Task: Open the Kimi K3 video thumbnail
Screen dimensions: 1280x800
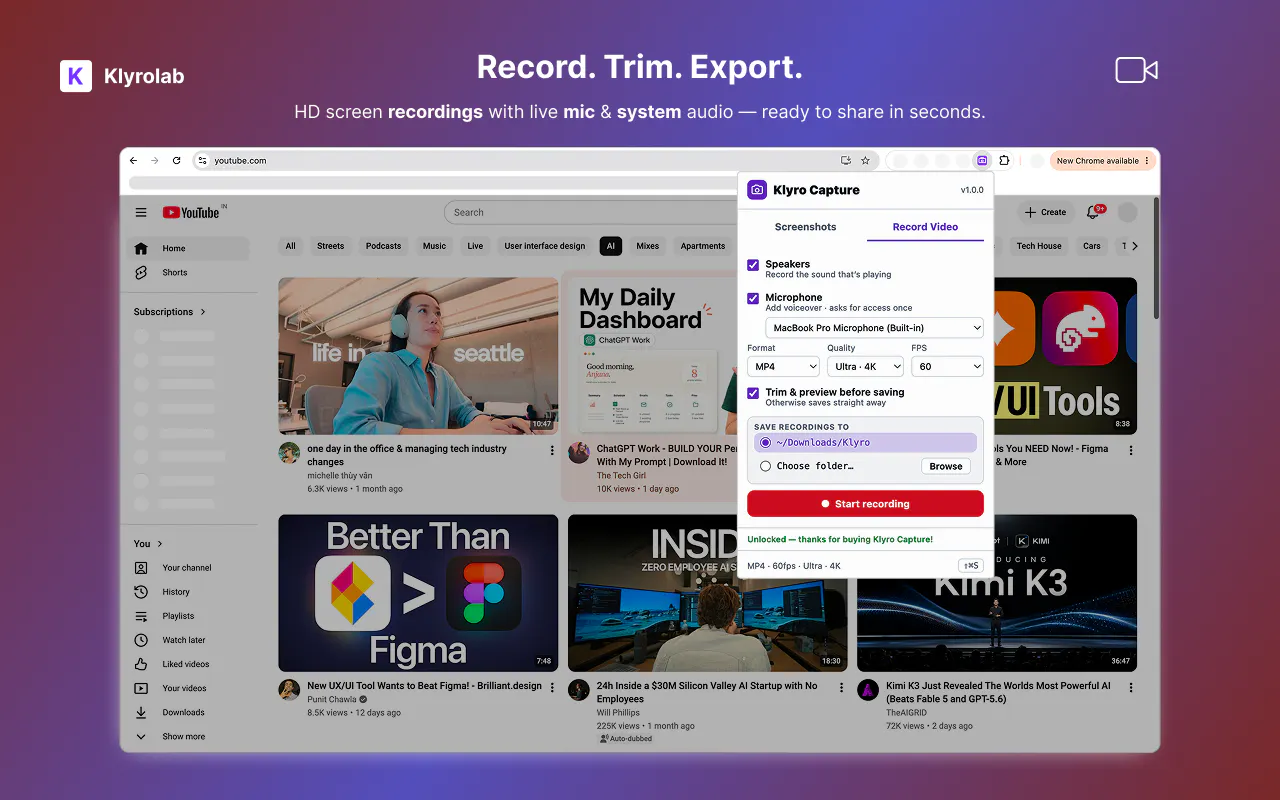Action: [x=997, y=593]
